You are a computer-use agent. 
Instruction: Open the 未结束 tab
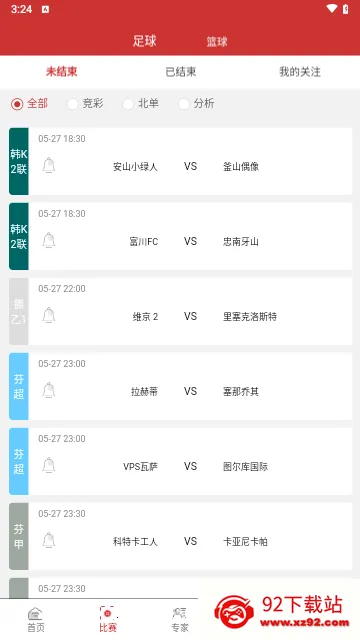(61, 72)
